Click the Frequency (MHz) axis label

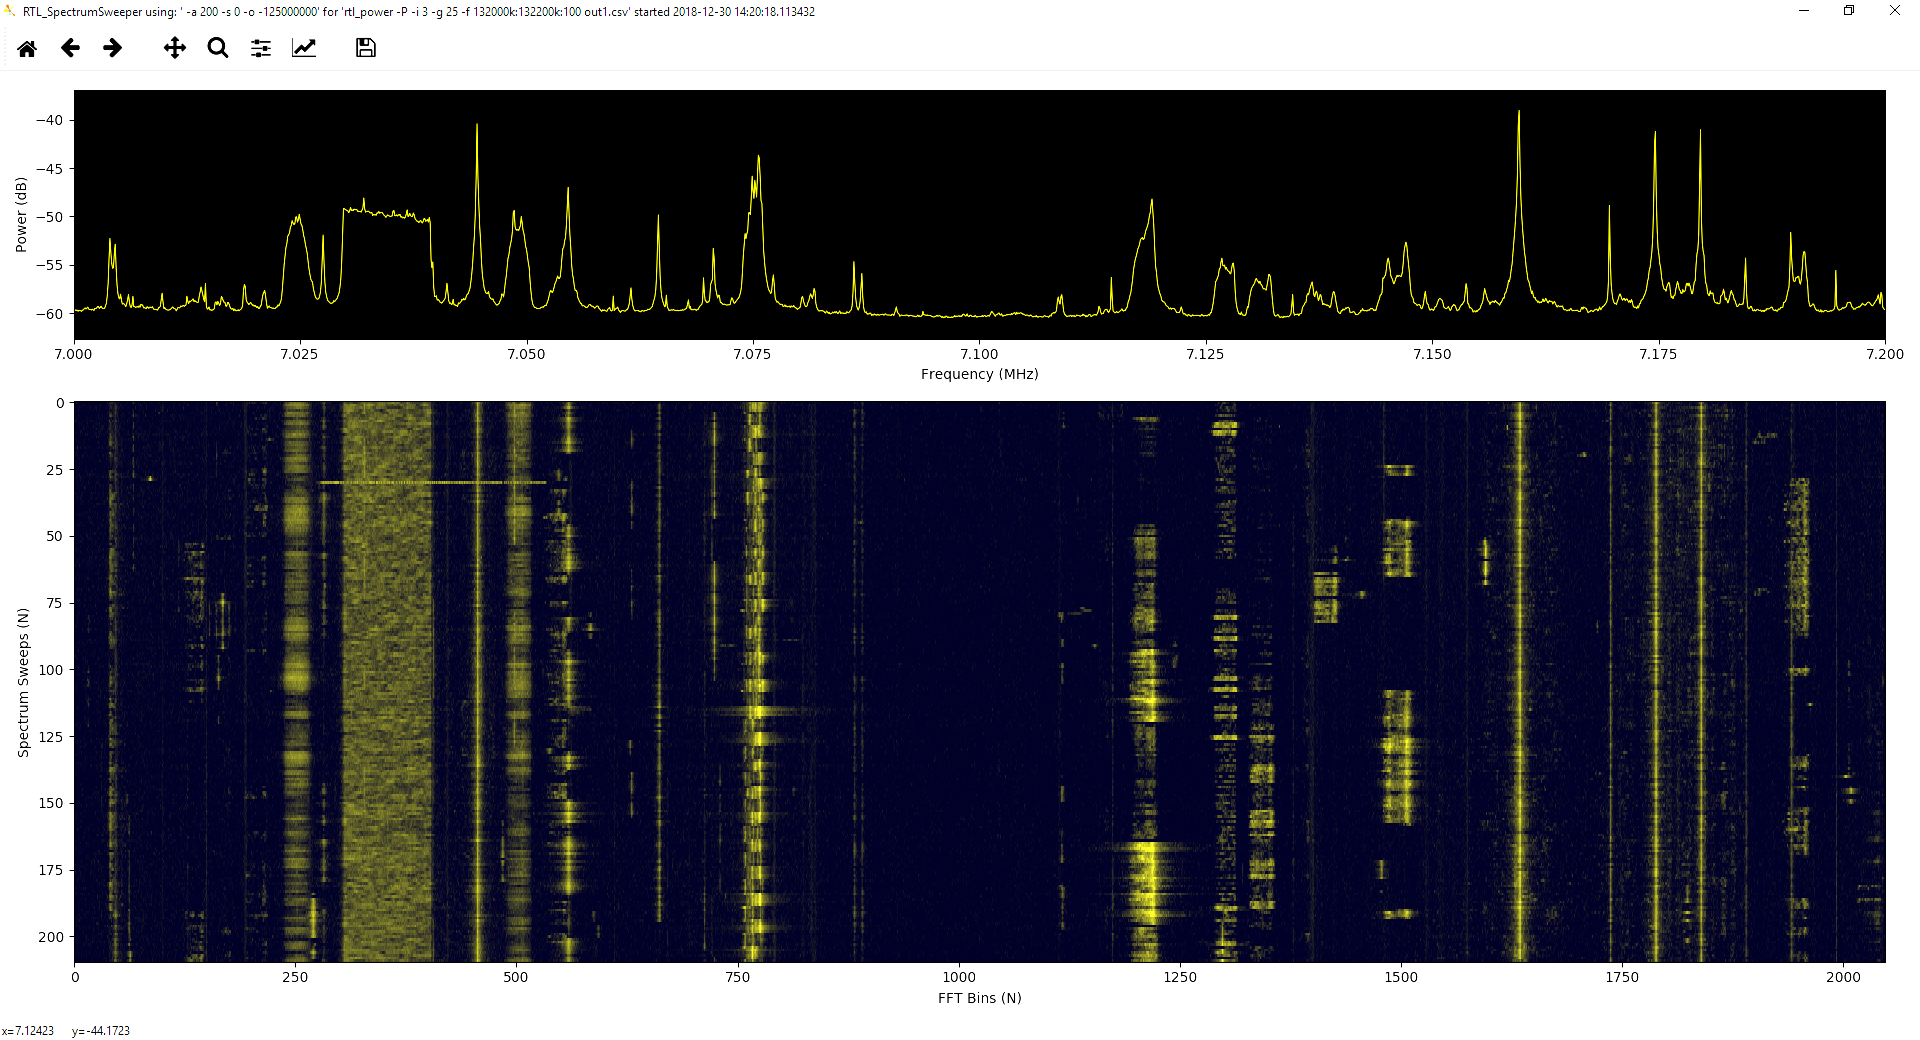(x=979, y=374)
